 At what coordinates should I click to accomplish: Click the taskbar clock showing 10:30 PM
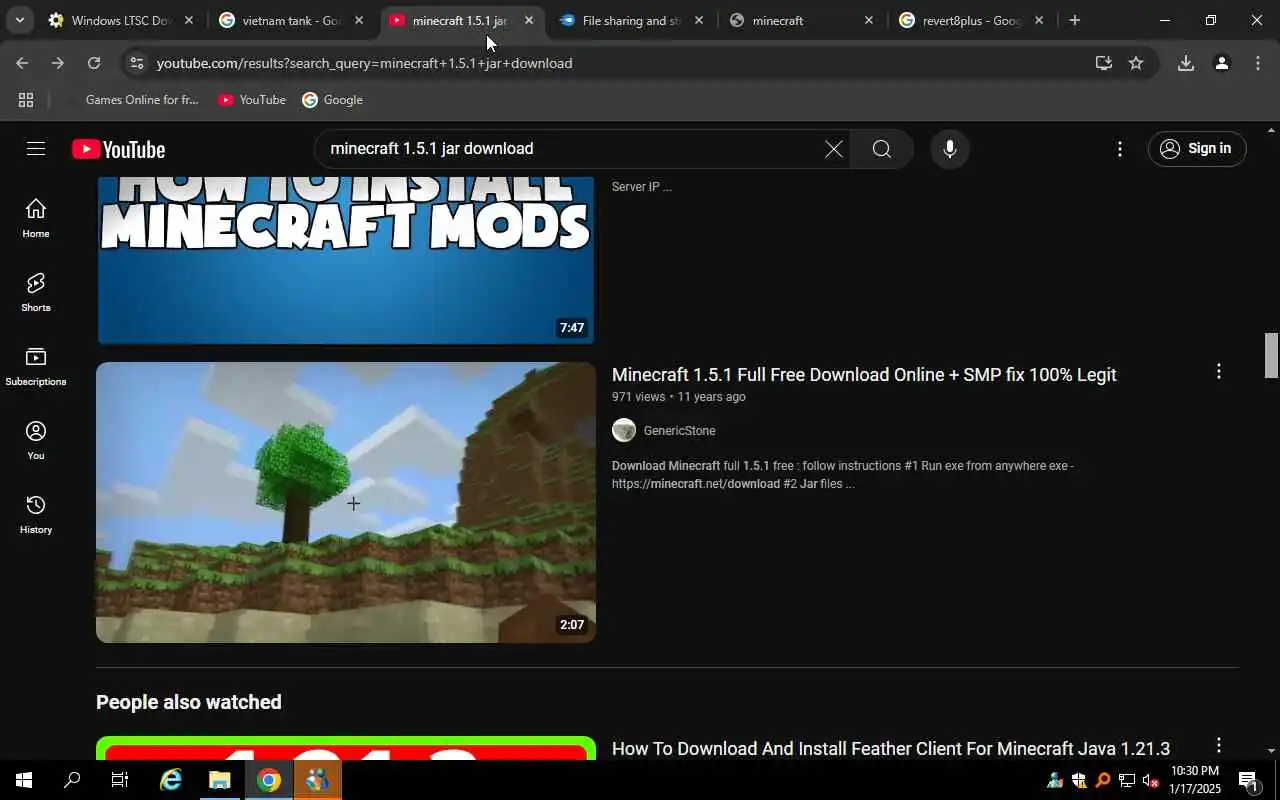(x=1194, y=780)
